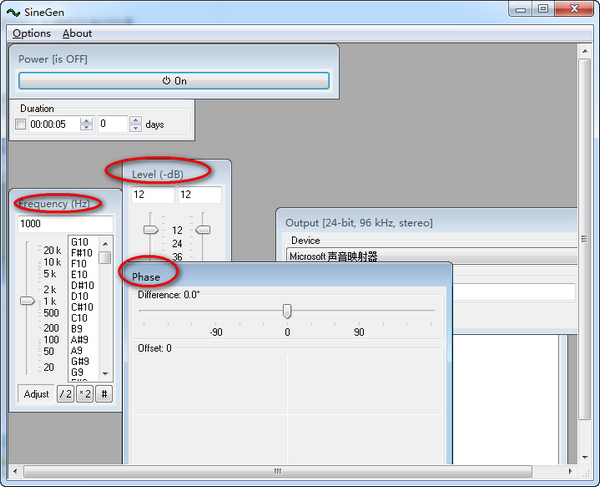
Task: Click the phase Offset graph area
Action: (287, 409)
